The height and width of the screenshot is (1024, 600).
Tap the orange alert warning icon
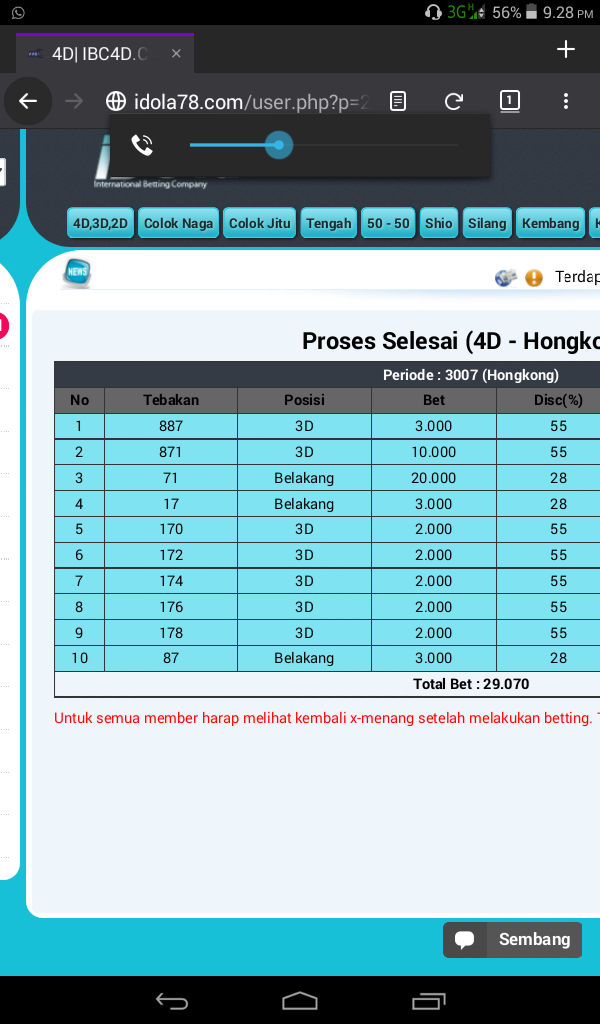pos(534,278)
